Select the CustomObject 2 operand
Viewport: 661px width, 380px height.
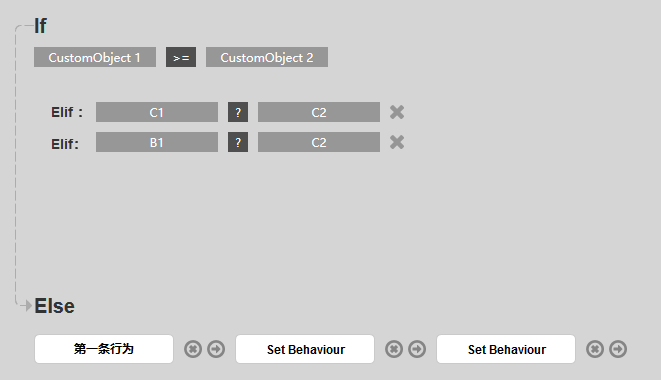coord(267,57)
